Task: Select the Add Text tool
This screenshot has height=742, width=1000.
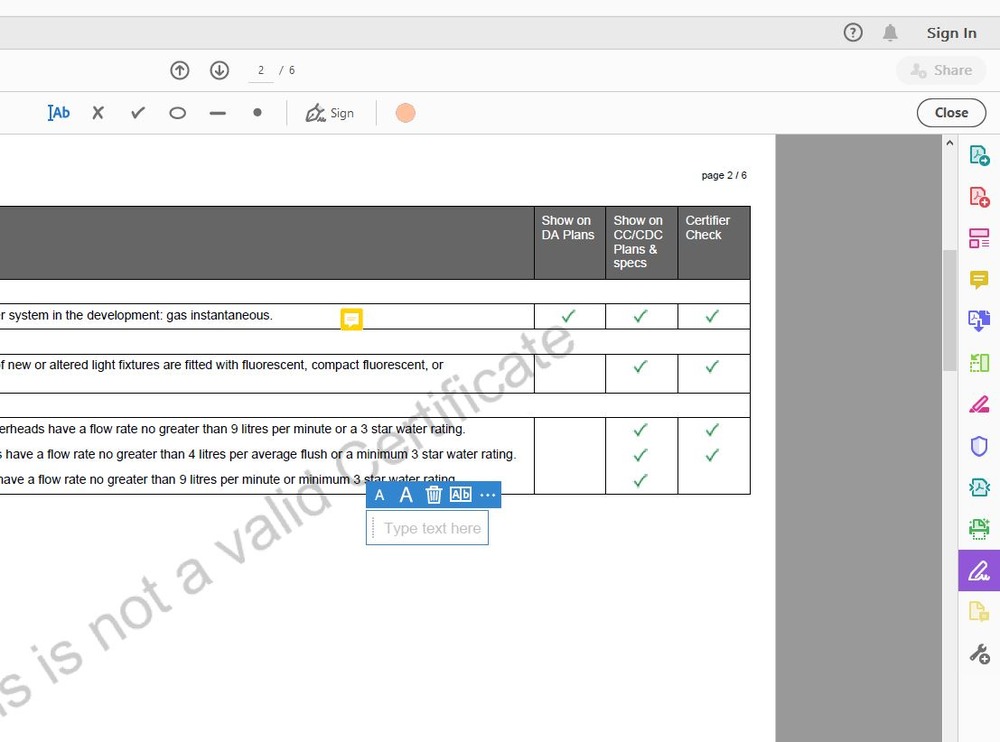Action: coord(59,113)
